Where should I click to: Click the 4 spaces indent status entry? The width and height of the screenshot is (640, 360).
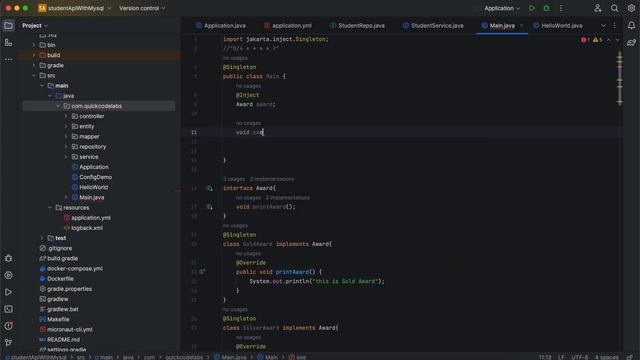point(606,357)
